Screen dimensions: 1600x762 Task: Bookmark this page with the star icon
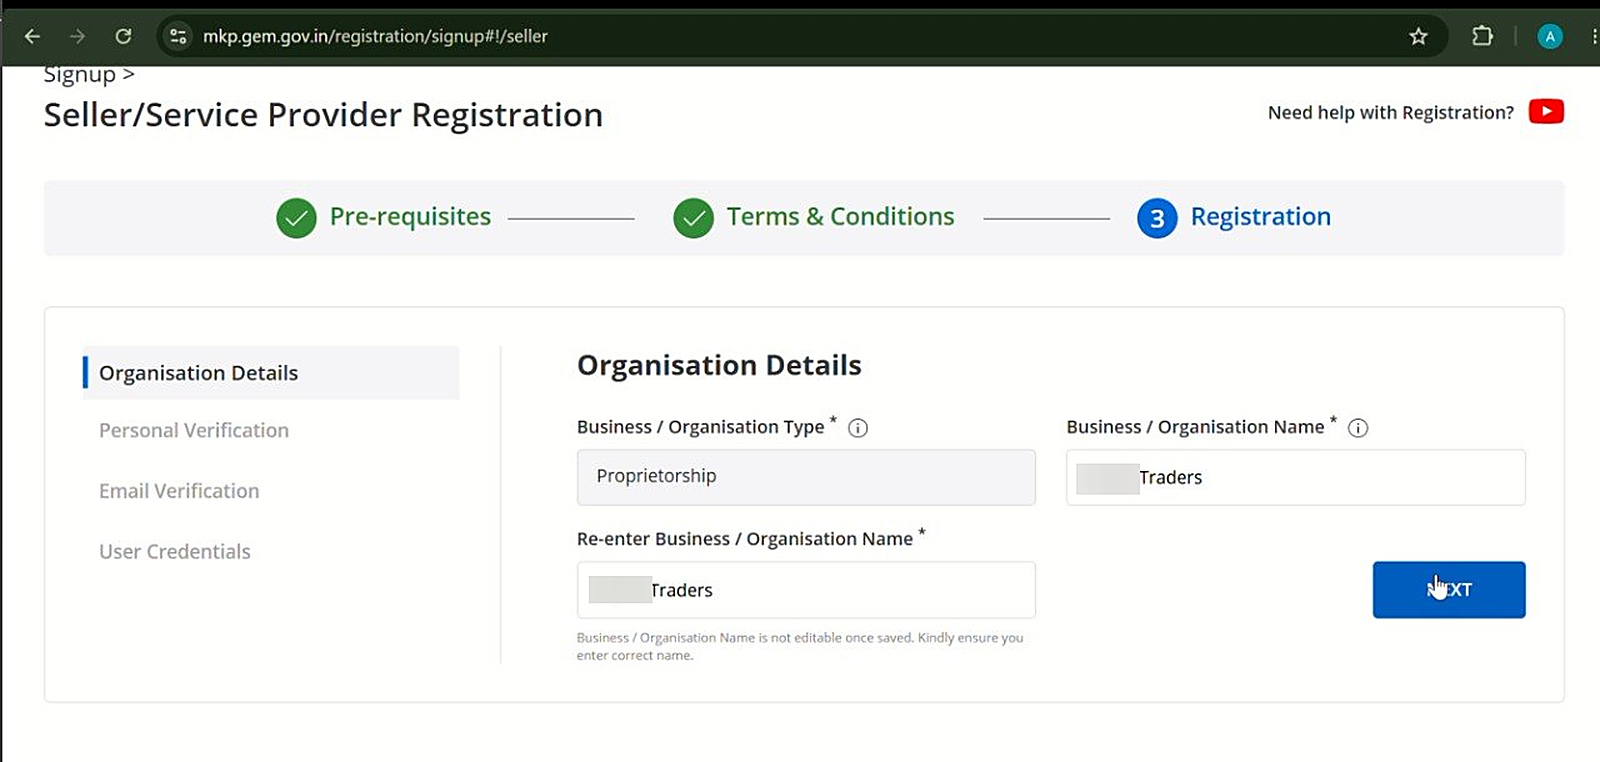pyautogui.click(x=1418, y=36)
